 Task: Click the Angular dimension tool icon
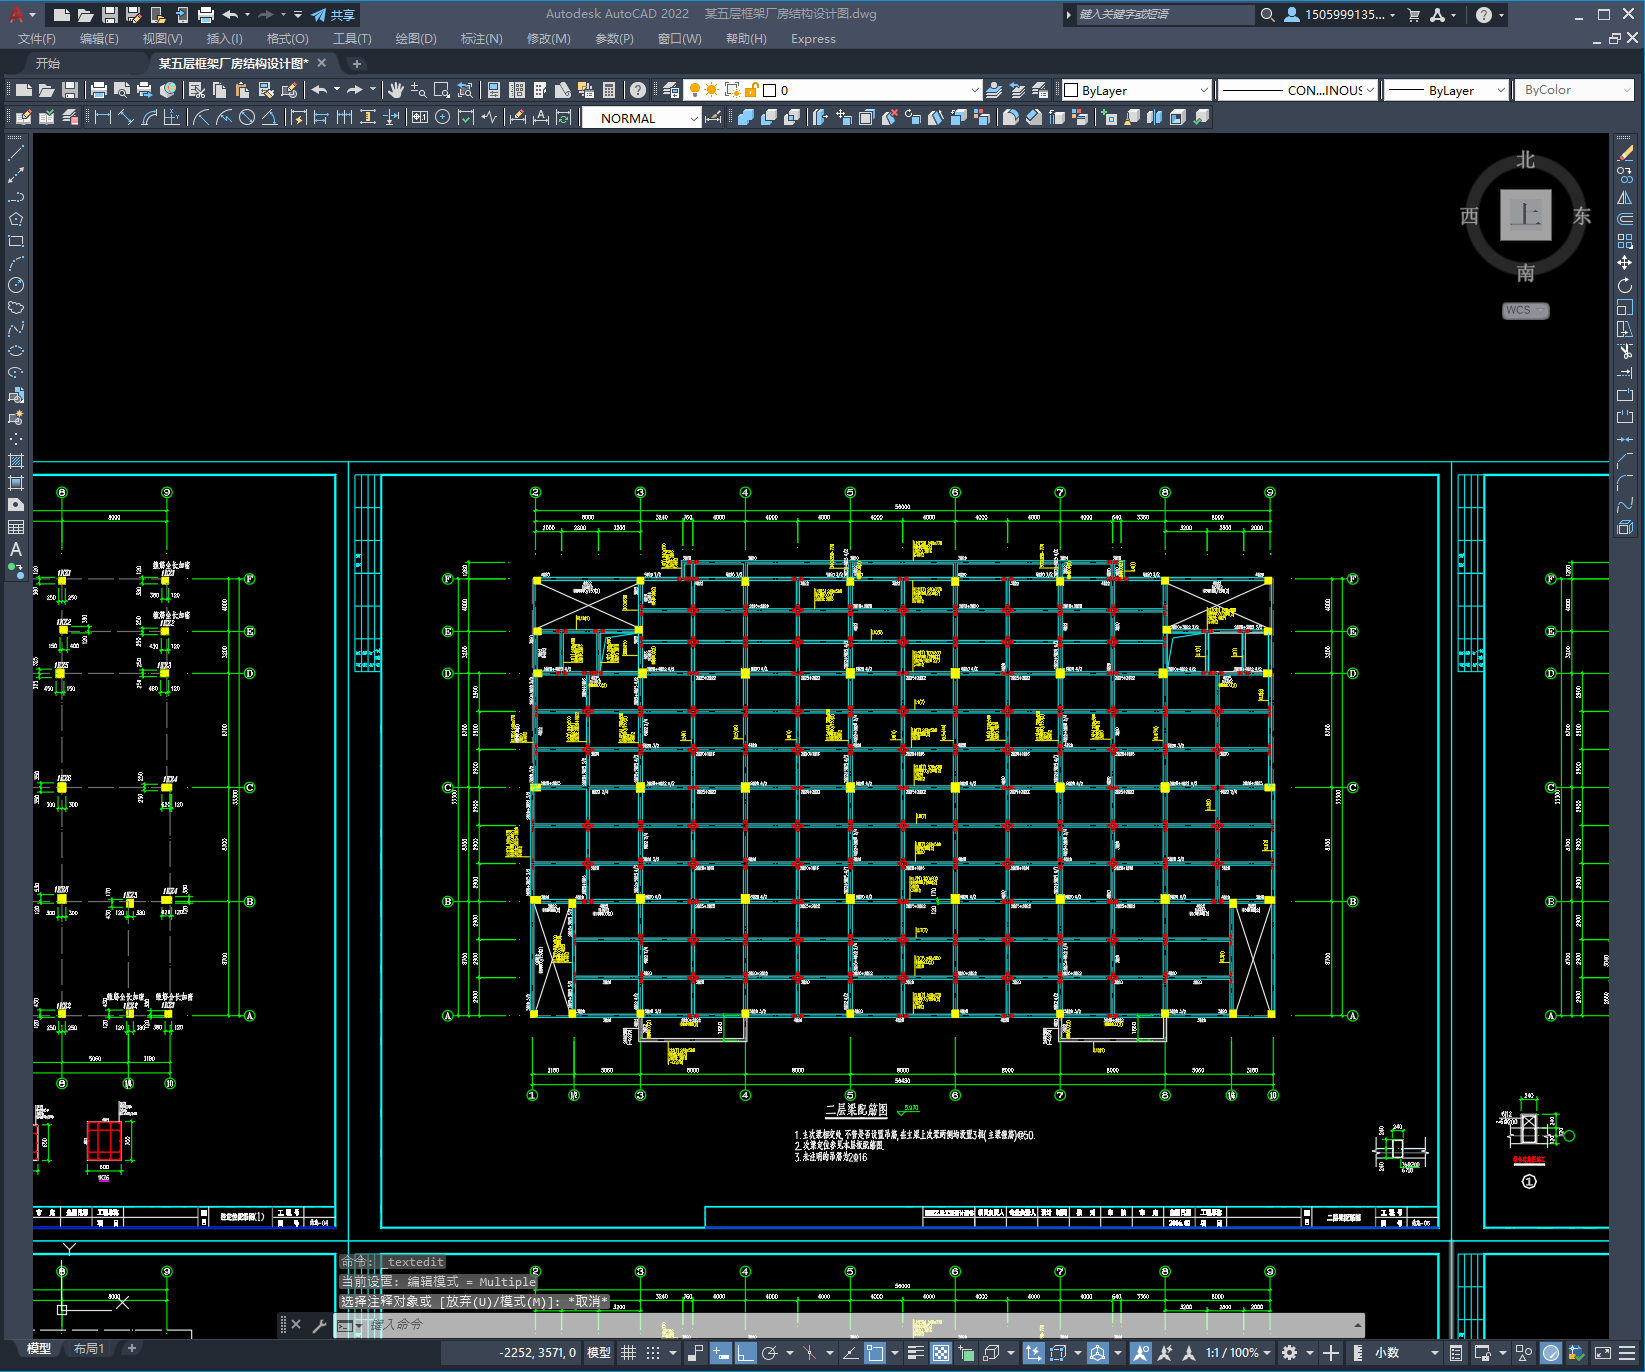[x=269, y=118]
